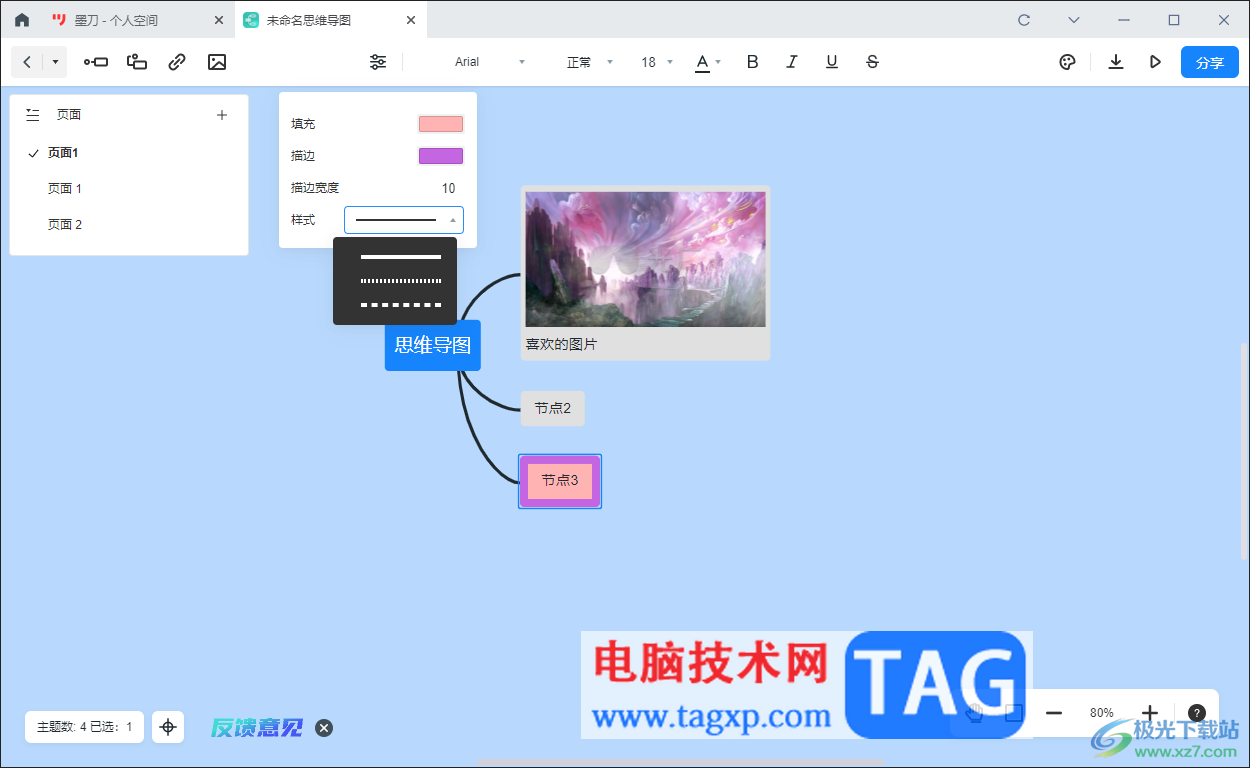Zoom out with the minus button
This screenshot has height=768, width=1250.
pyautogui.click(x=1053, y=713)
